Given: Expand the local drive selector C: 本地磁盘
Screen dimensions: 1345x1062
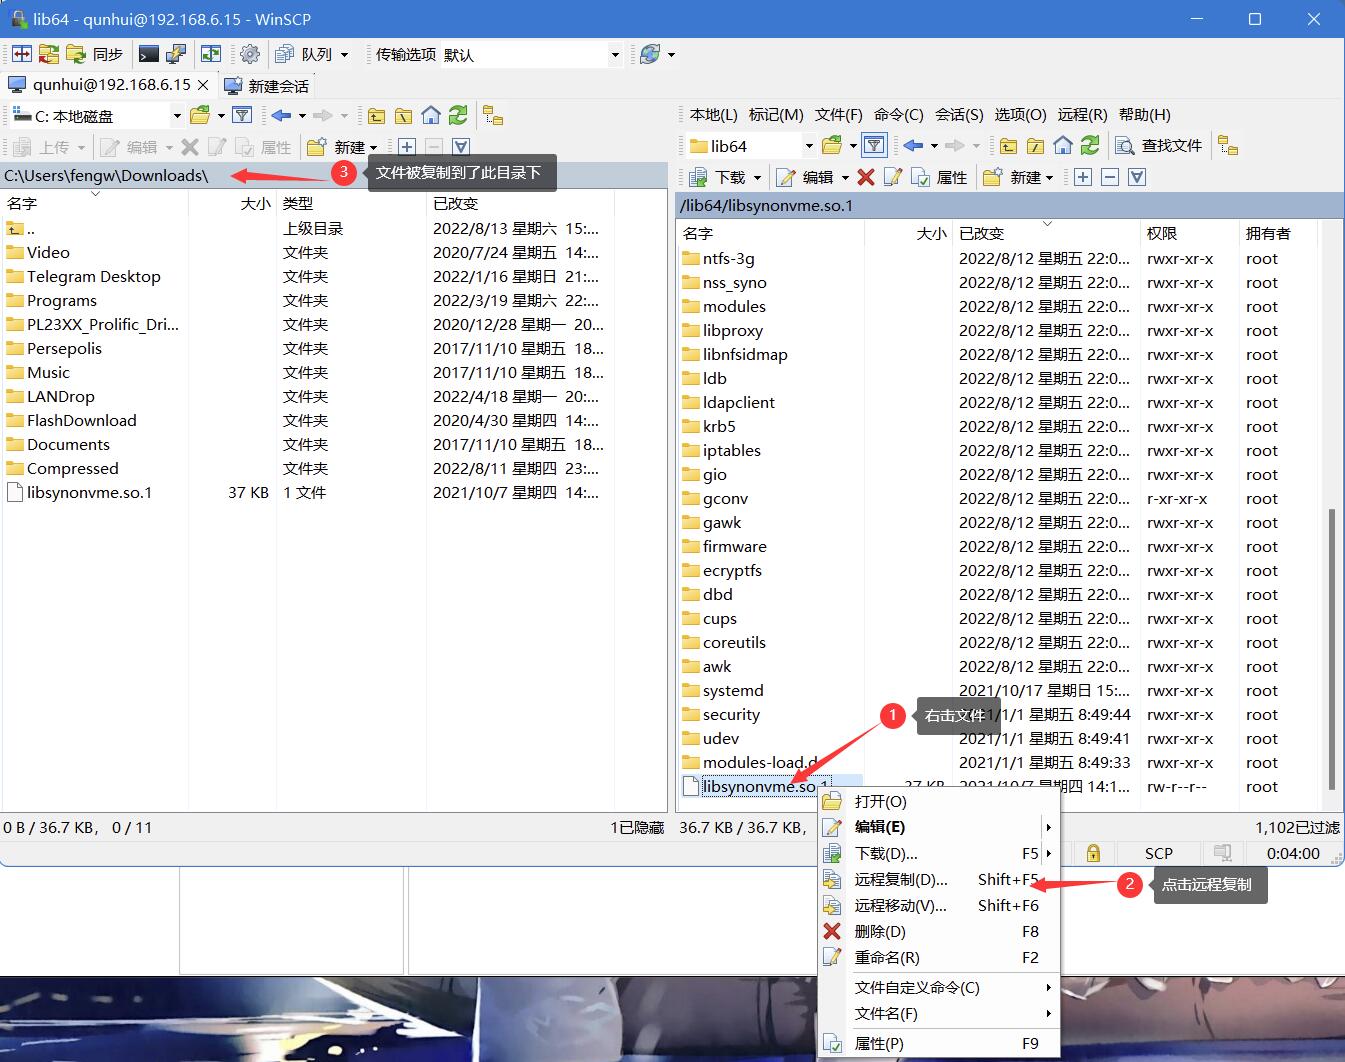Looking at the screenshot, I should 177,116.
